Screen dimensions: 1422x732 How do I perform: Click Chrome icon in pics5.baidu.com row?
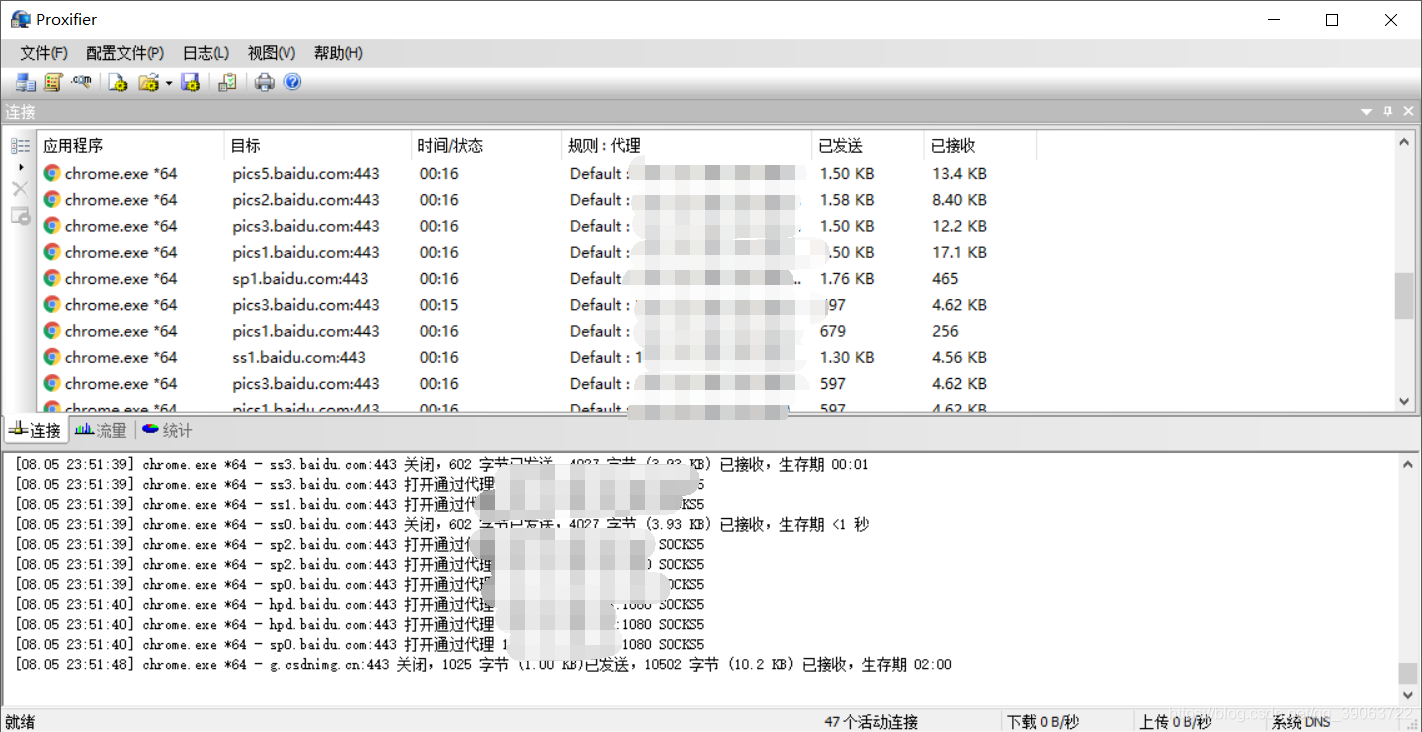coord(52,173)
